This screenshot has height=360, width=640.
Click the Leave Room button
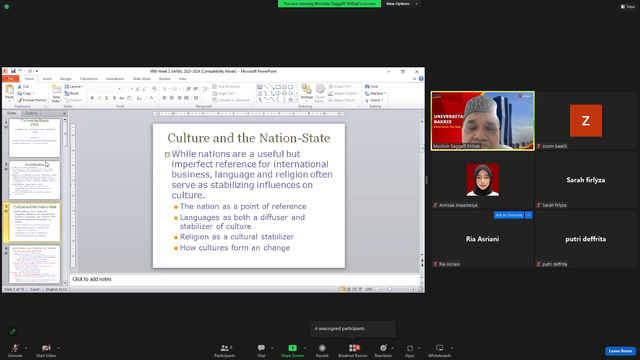[620, 351]
